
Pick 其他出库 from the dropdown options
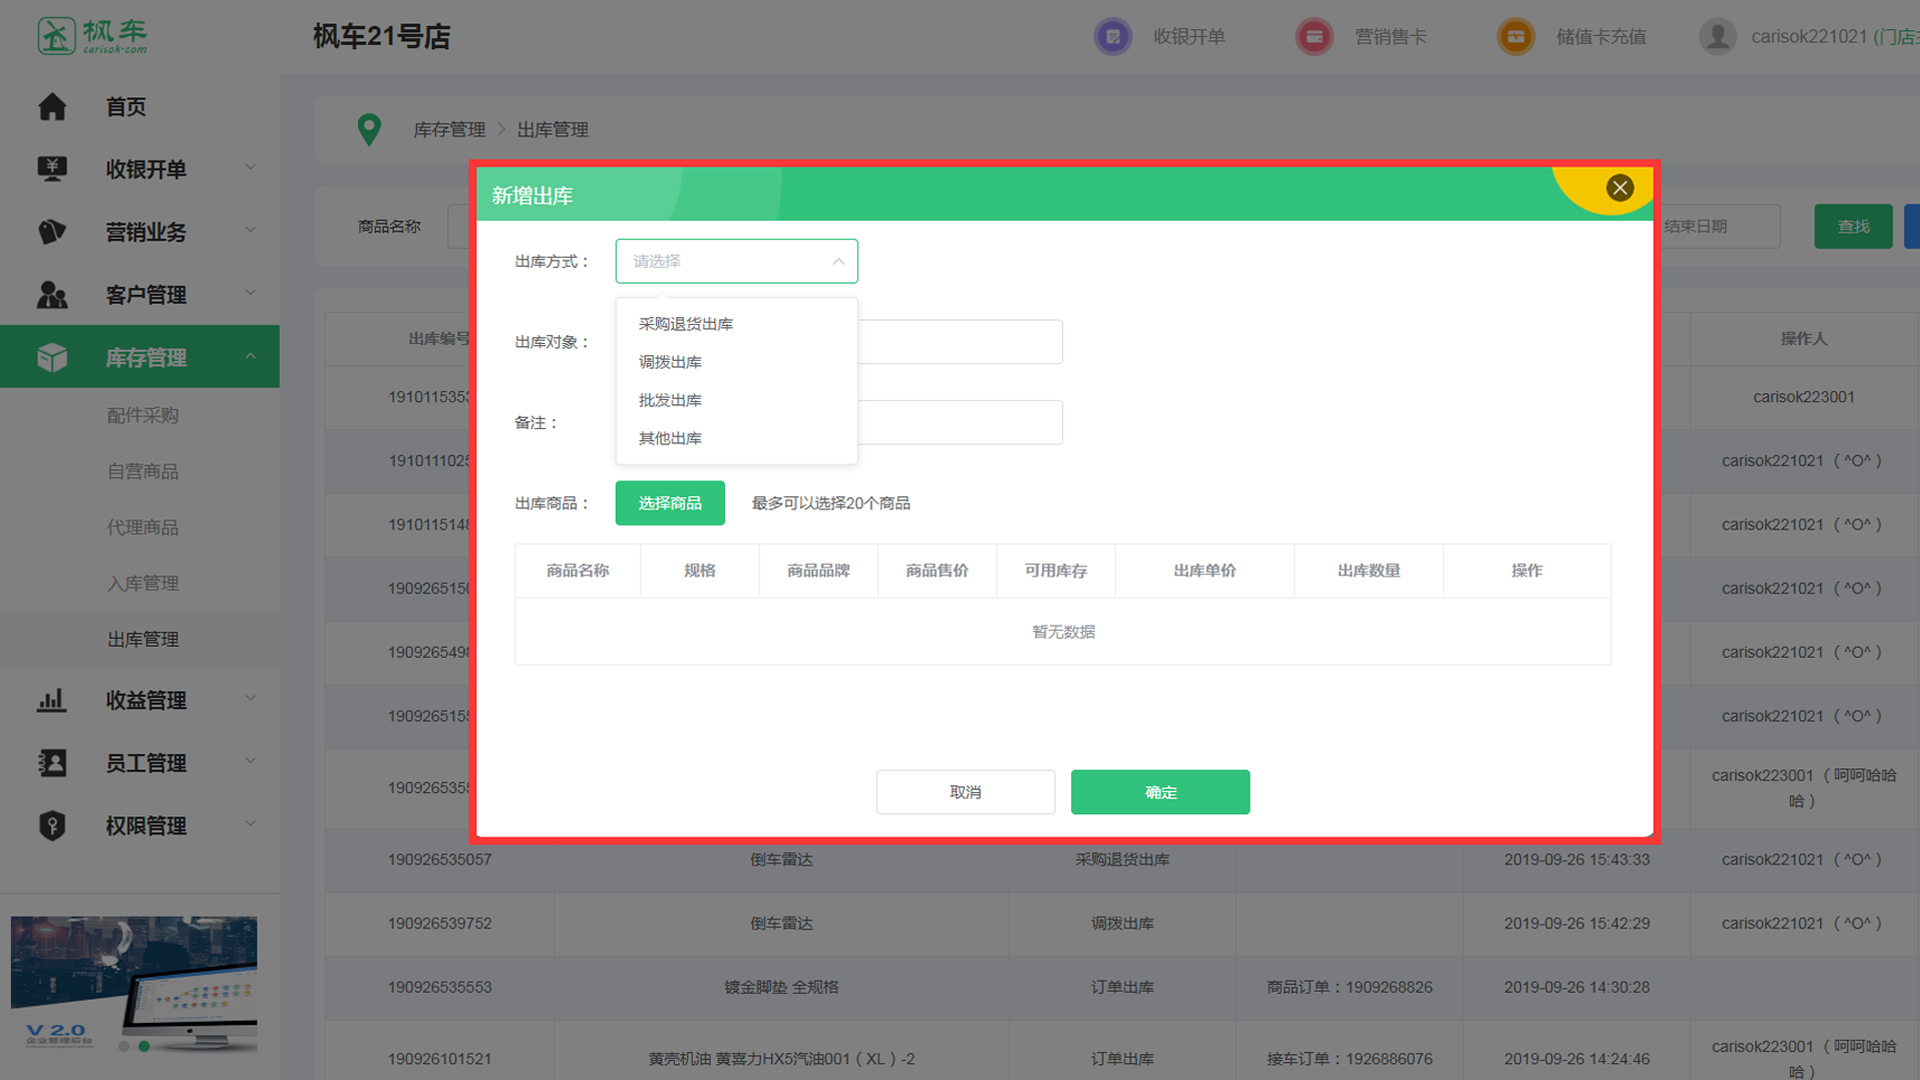tap(670, 438)
